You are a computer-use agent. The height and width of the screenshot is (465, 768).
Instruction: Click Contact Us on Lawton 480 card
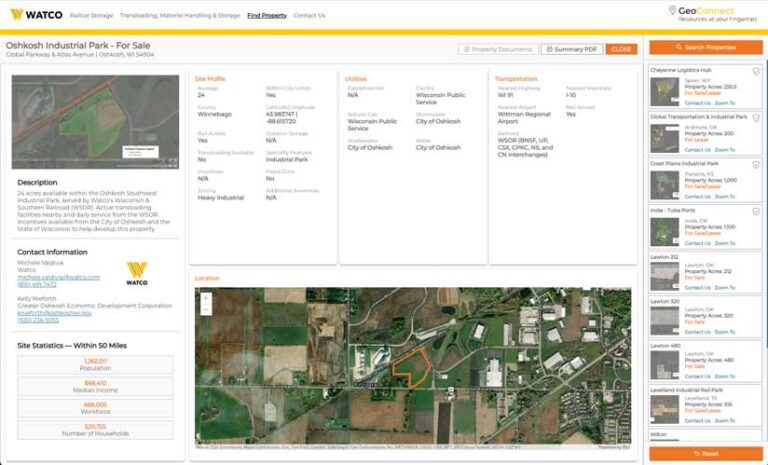click(x=697, y=376)
